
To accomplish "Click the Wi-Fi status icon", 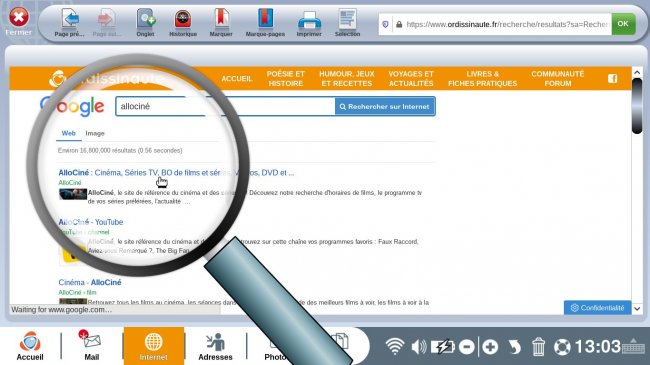I will [395, 346].
